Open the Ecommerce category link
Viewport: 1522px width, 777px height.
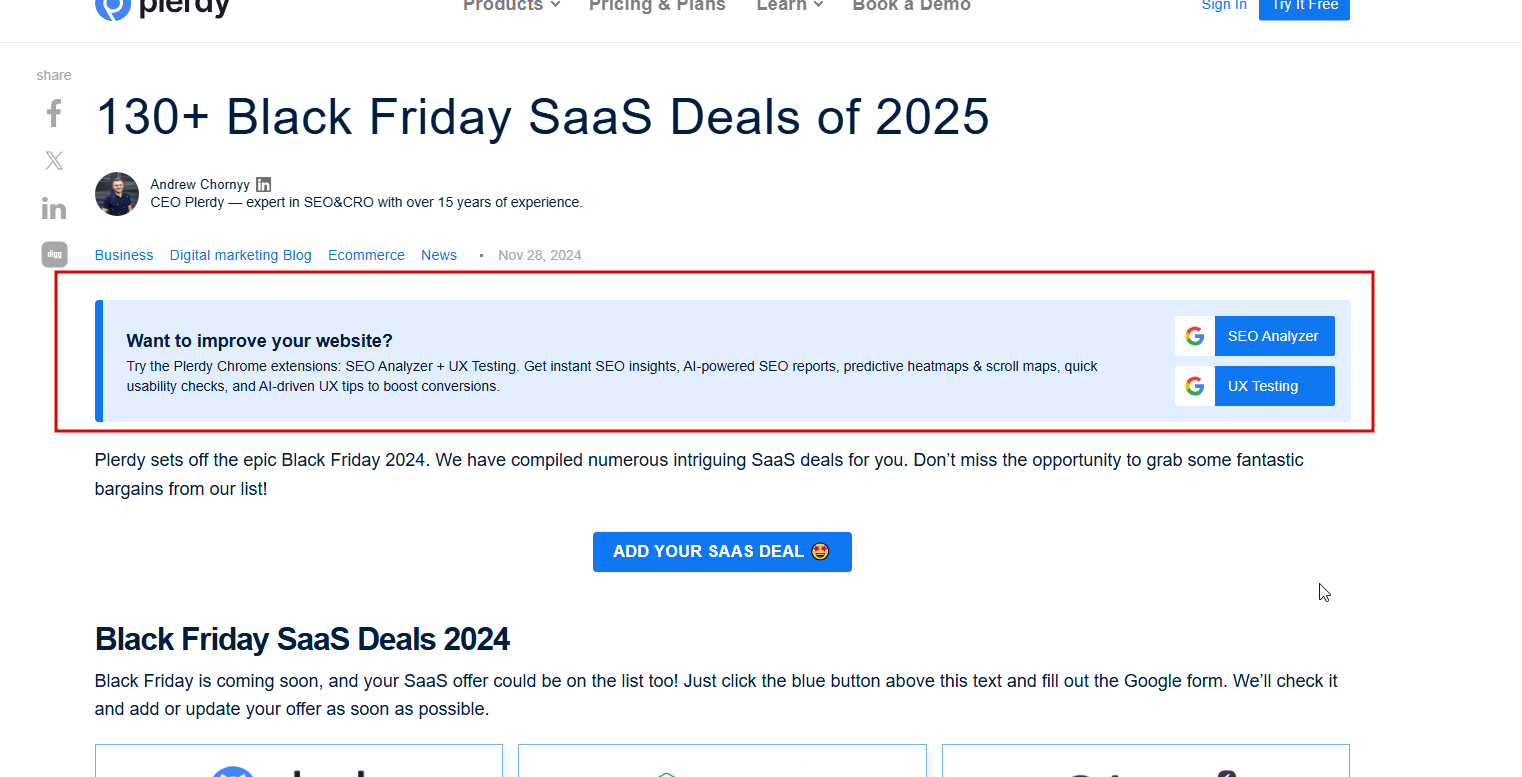[366, 255]
